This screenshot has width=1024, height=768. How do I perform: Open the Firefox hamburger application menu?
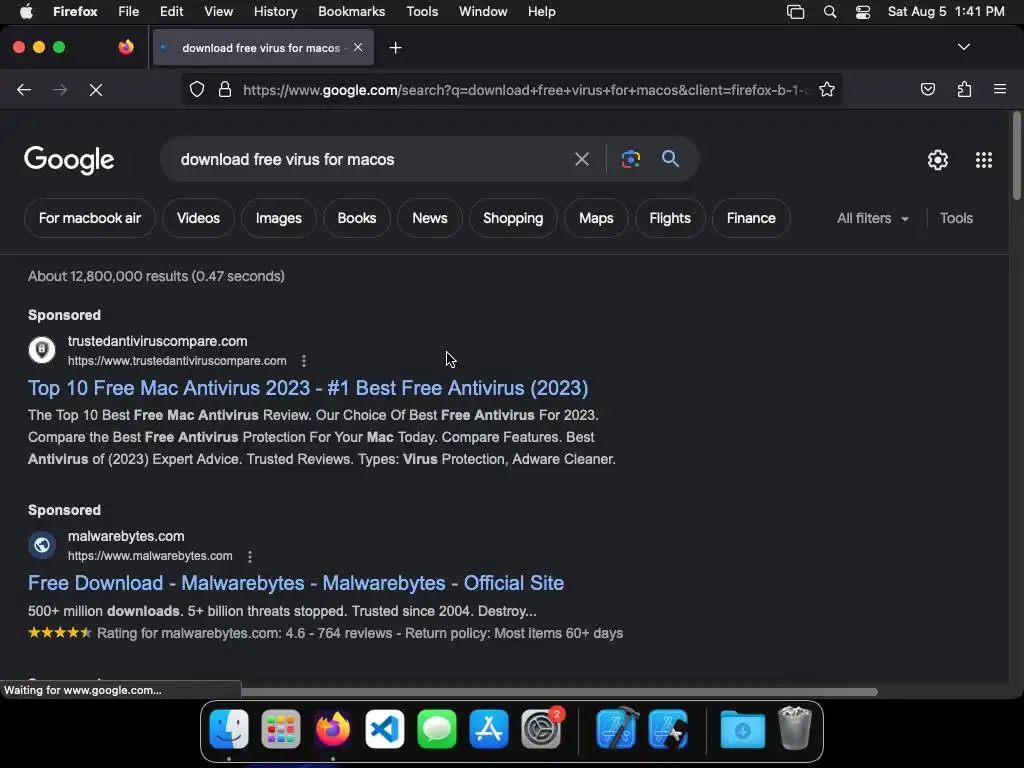1000,89
